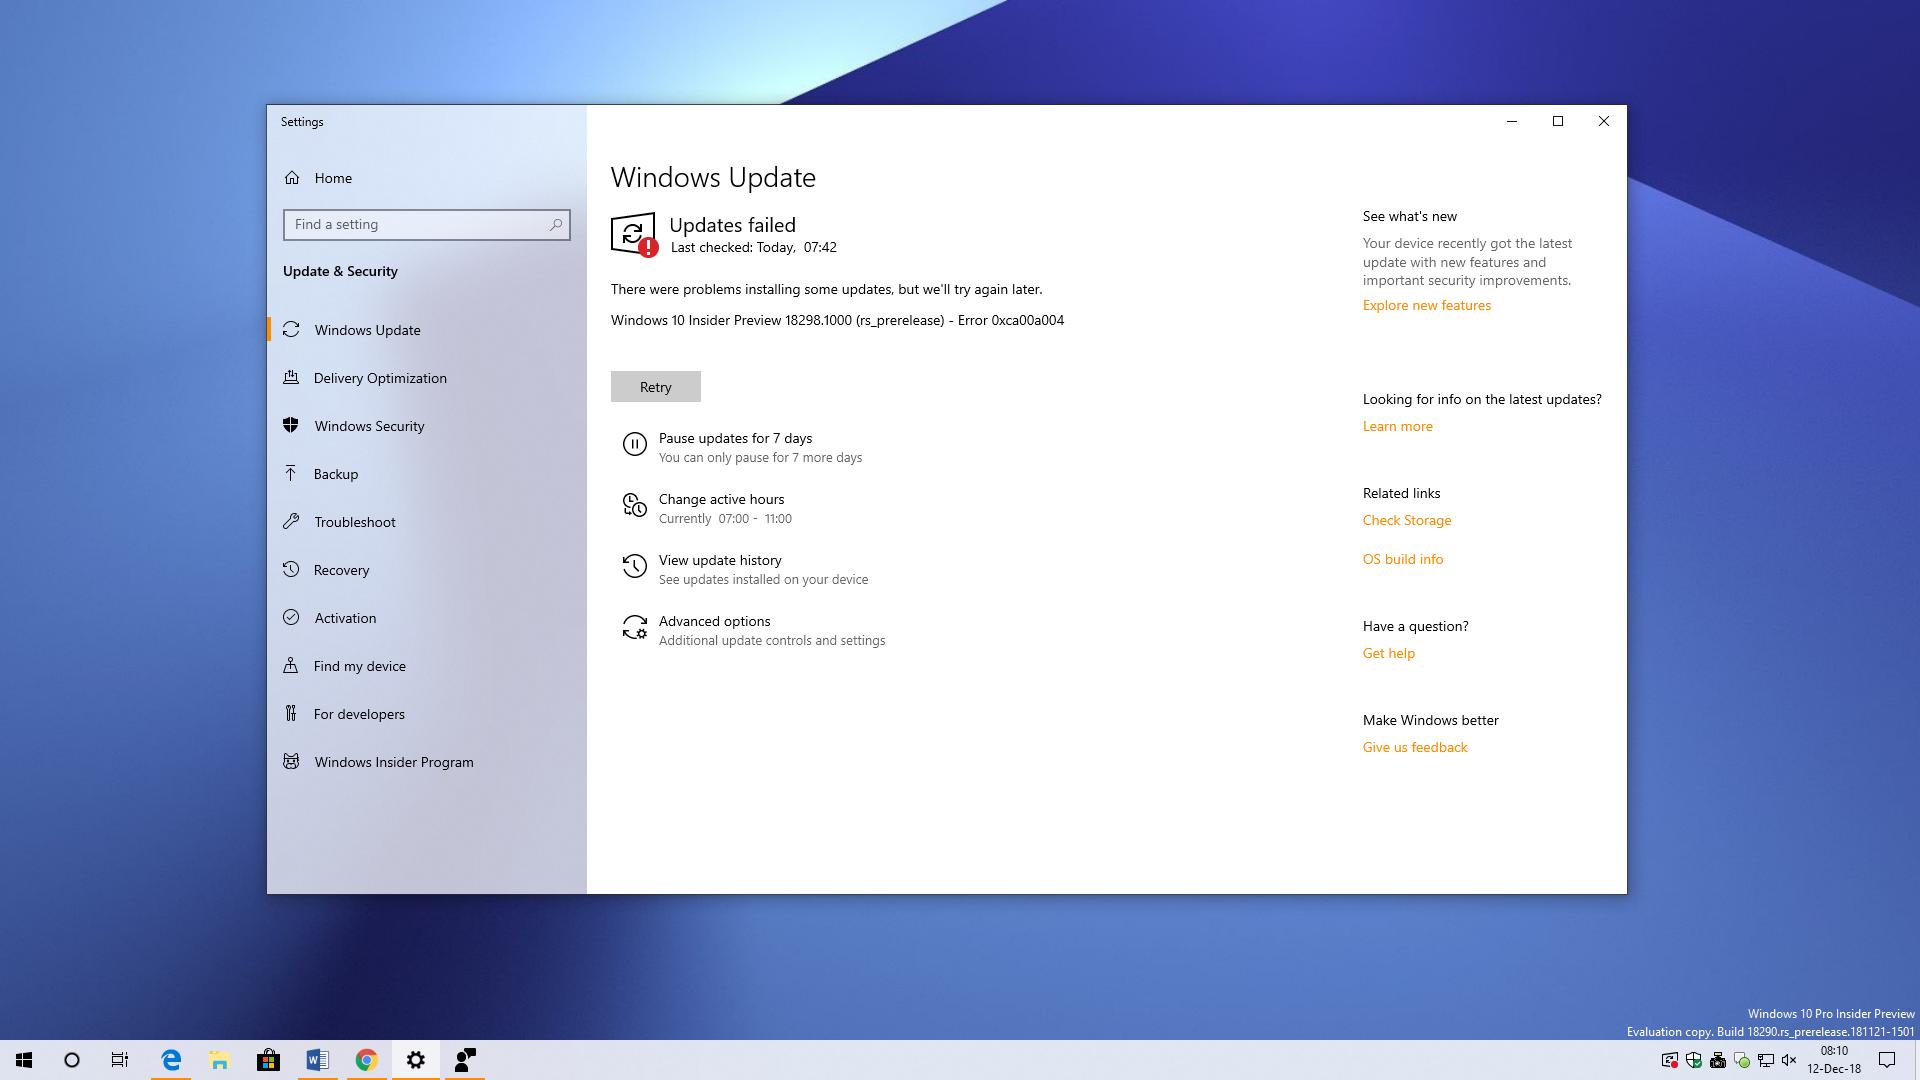Open Windows Security settings page

click(x=427, y=426)
